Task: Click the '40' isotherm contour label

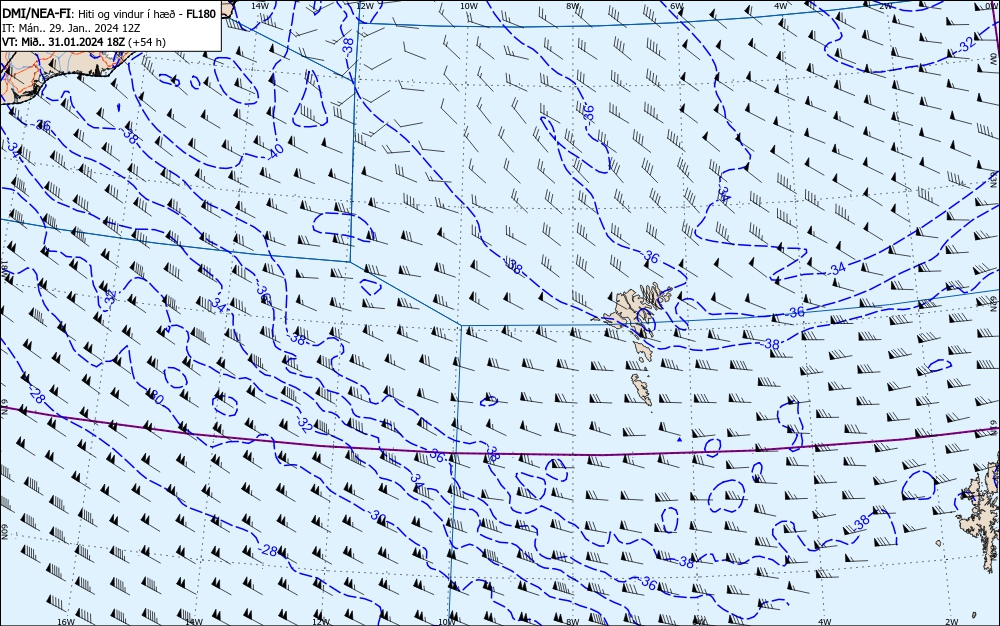Action: (276, 152)
